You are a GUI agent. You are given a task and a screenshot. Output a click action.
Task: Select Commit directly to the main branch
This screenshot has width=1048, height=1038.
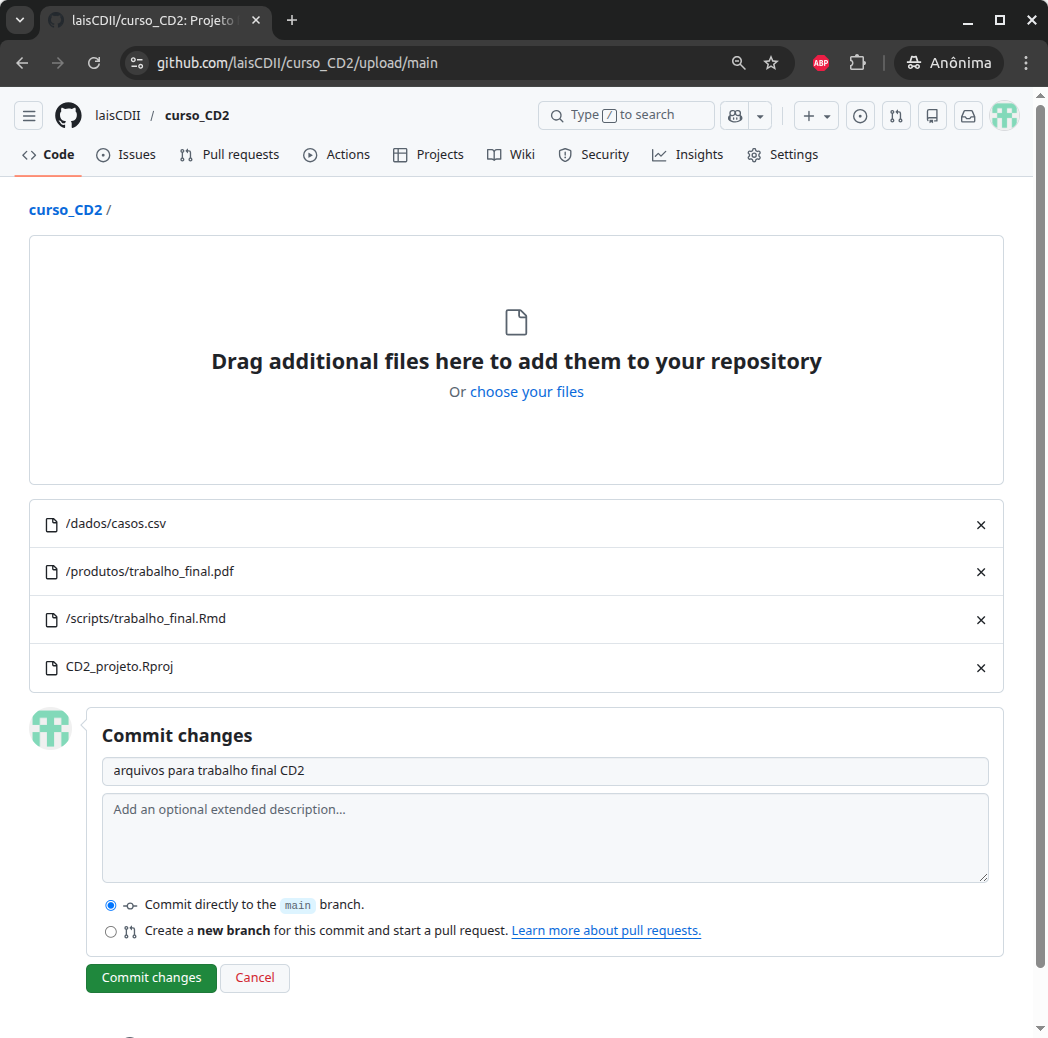(x=111, y=905)
